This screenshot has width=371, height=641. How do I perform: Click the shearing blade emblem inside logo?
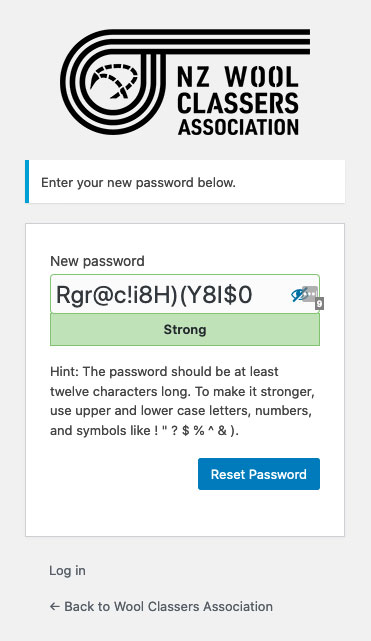tap(114, 81)
